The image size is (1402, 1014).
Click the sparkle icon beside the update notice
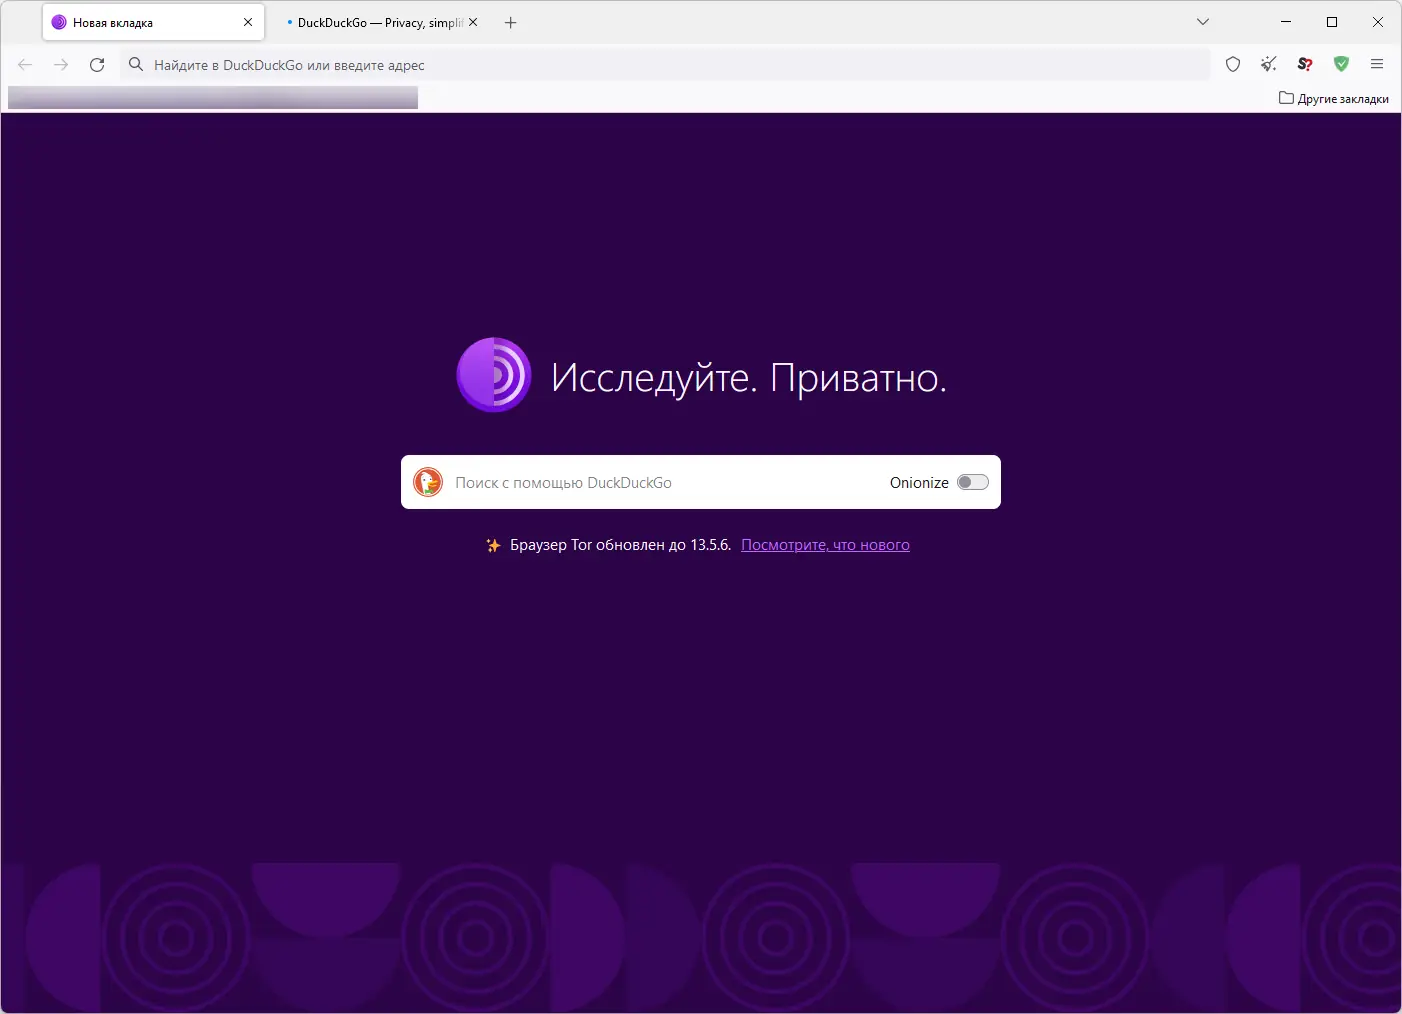coord(493,545)
